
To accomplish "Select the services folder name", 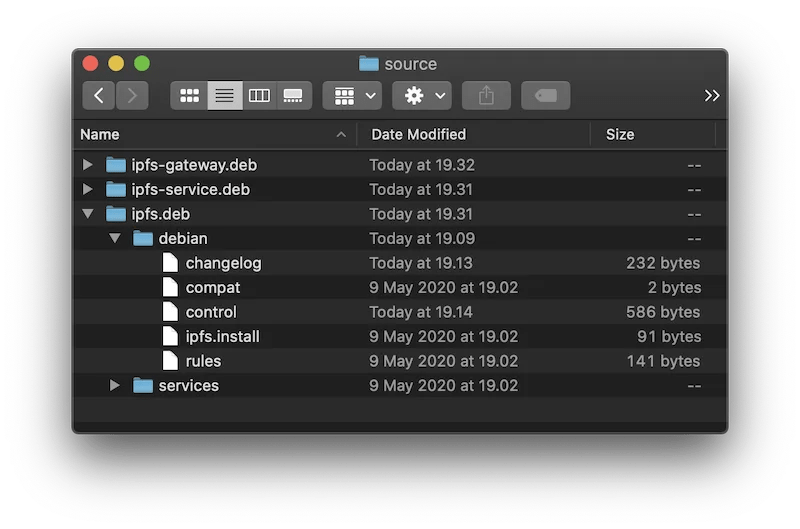I will click(189, 385).
